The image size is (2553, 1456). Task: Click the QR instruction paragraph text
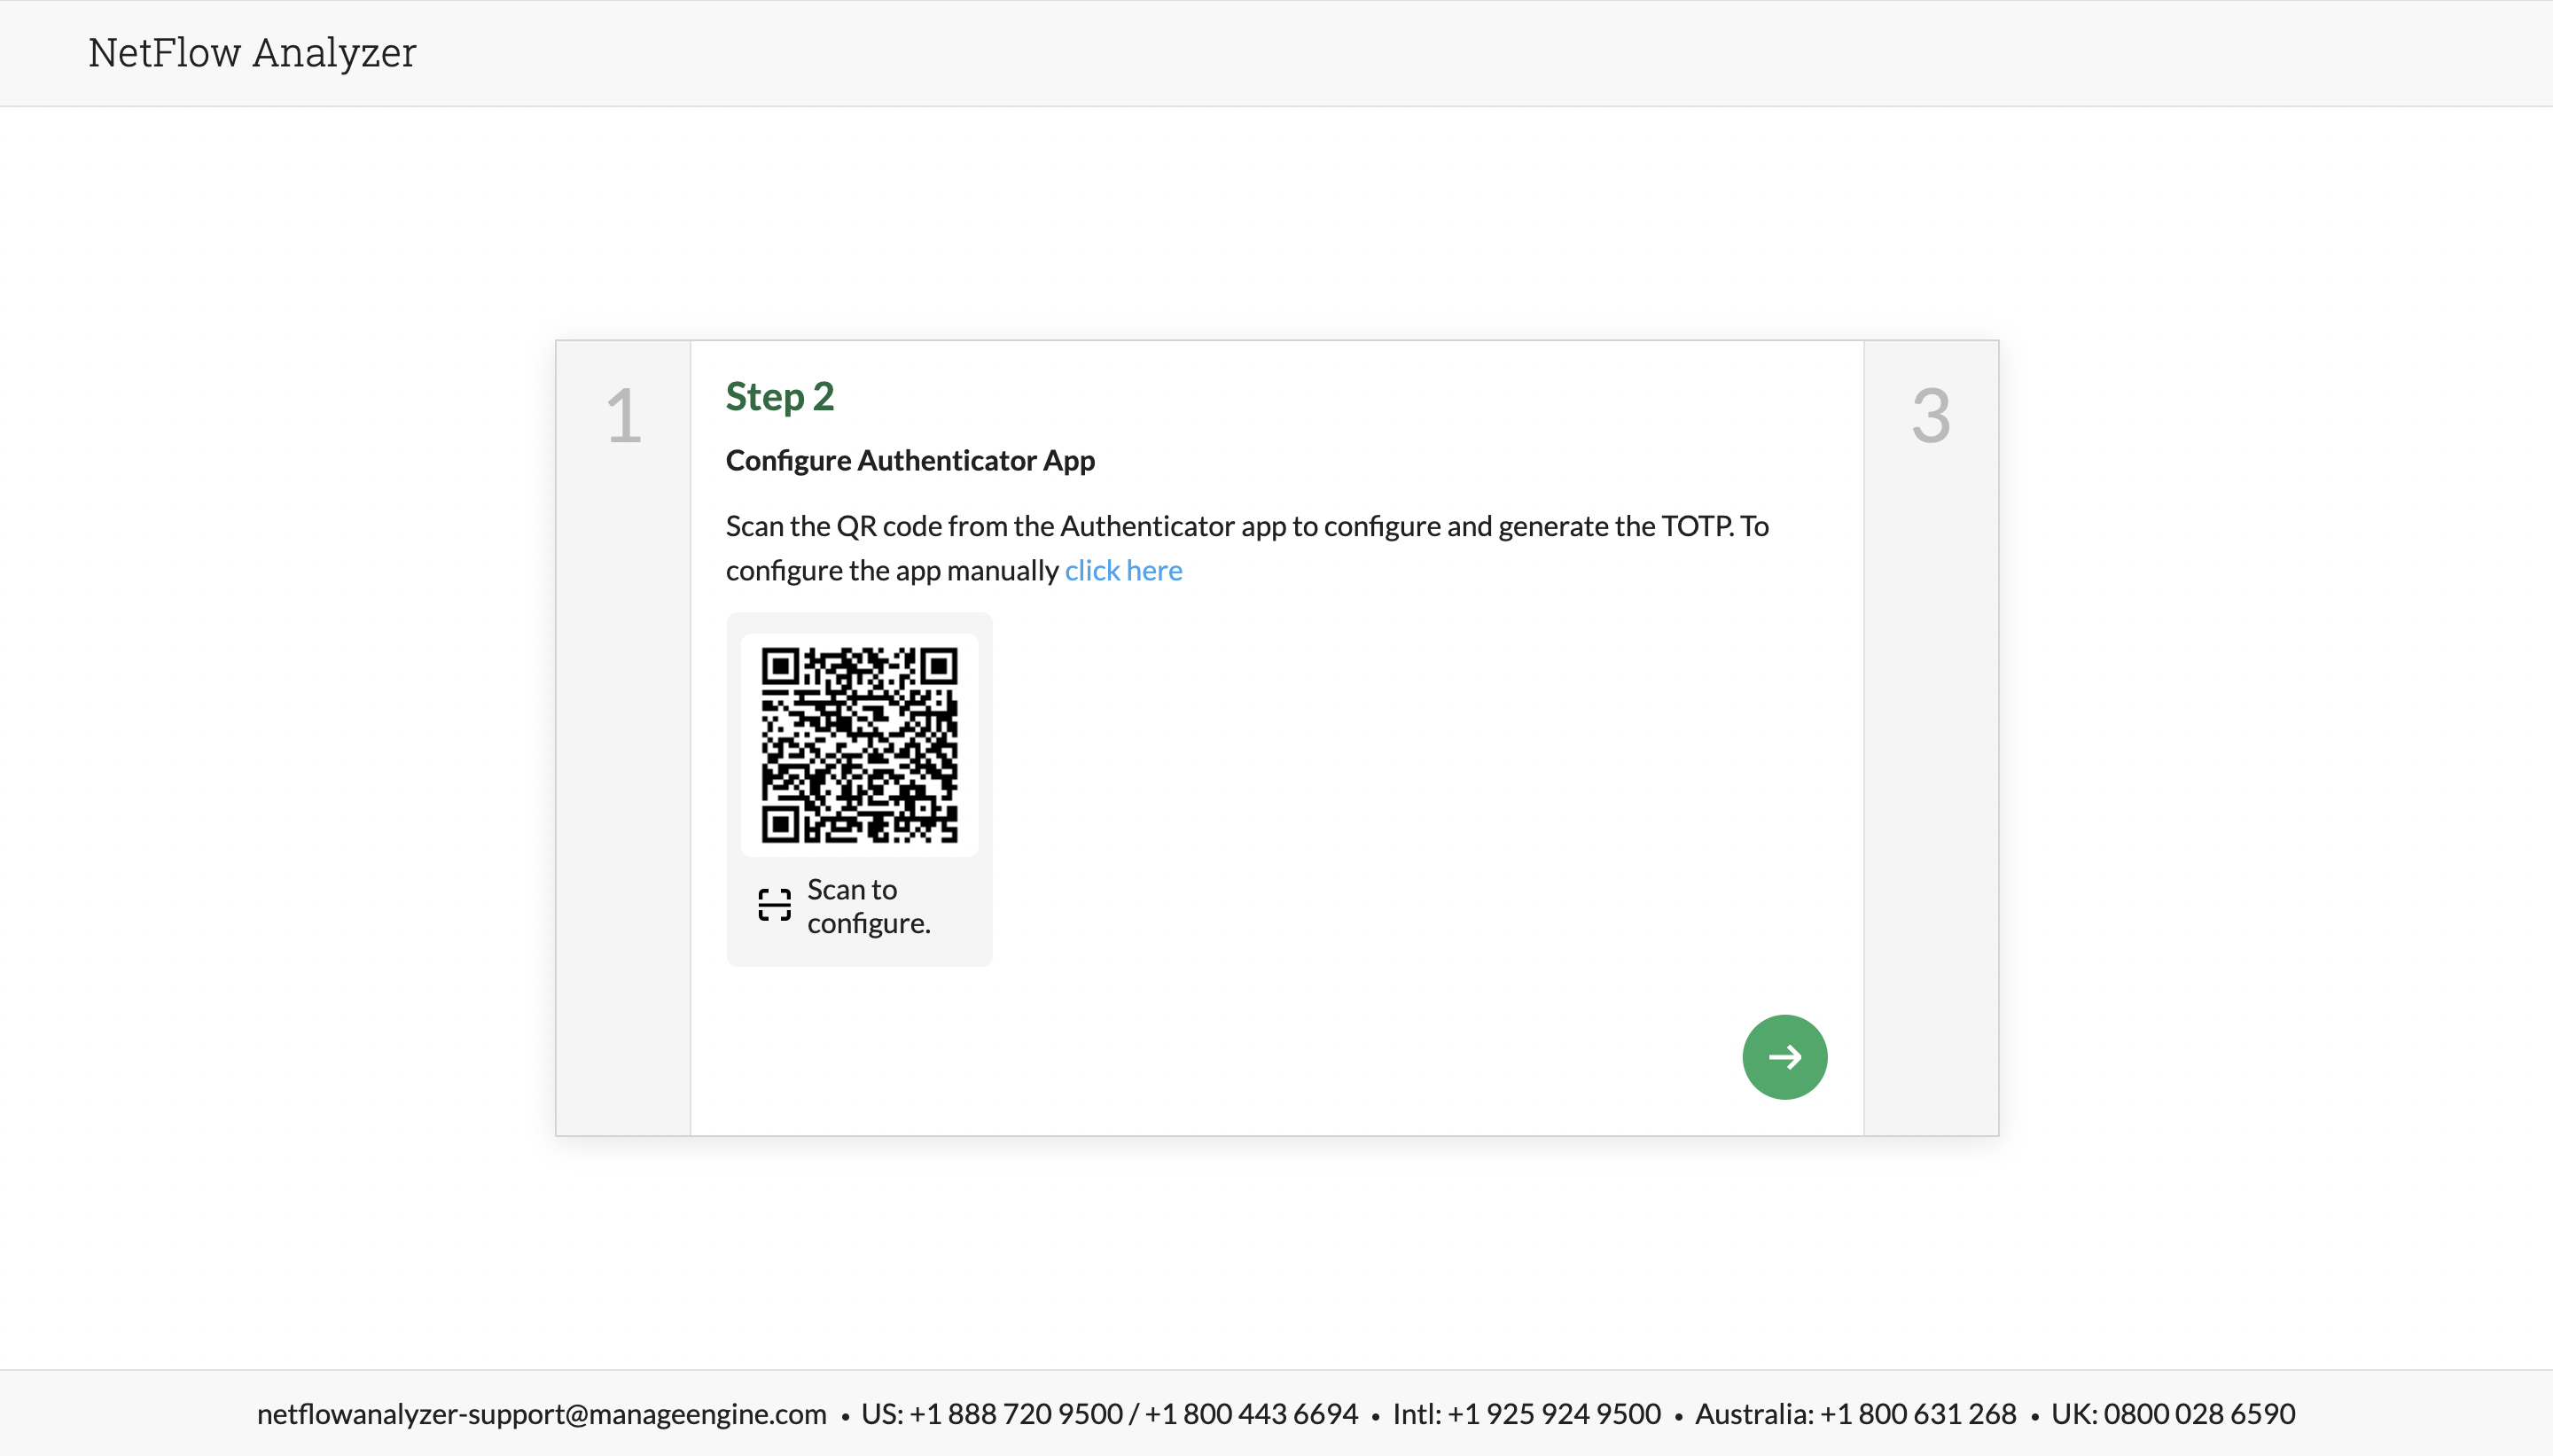[1246, 527]
